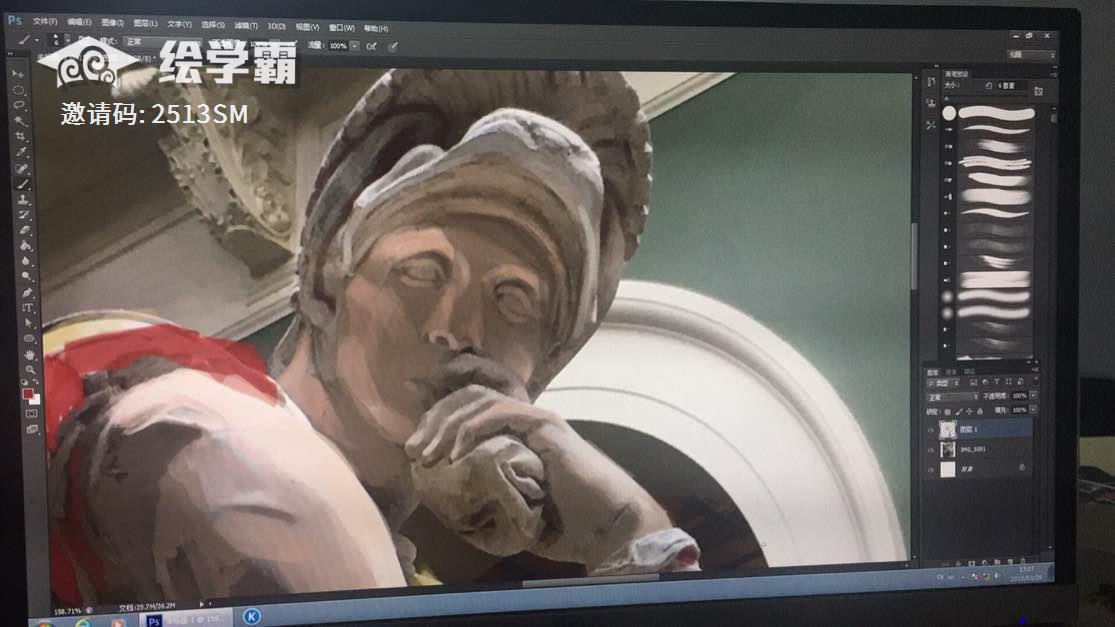Open the 帮助(H) menu

(x=376, y=28)
